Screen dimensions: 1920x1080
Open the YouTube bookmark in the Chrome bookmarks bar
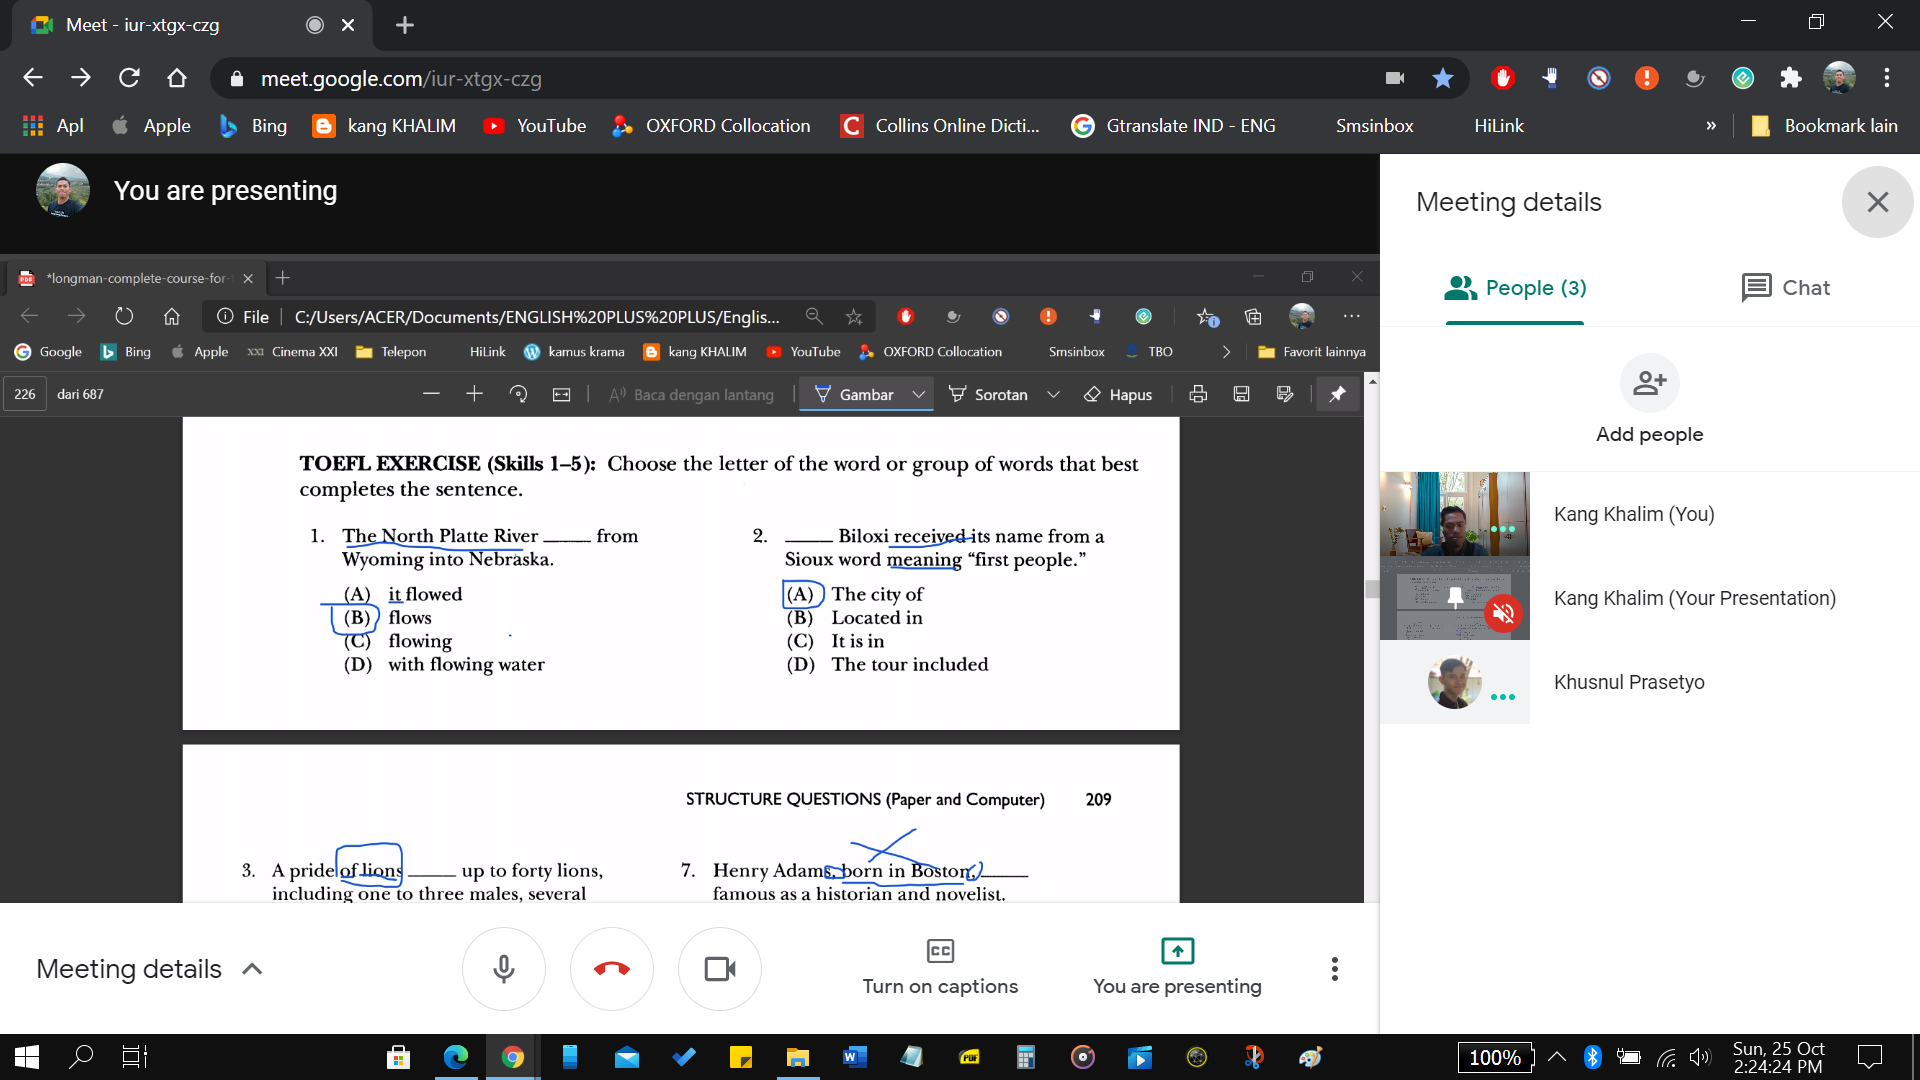(x=535, y=126)
